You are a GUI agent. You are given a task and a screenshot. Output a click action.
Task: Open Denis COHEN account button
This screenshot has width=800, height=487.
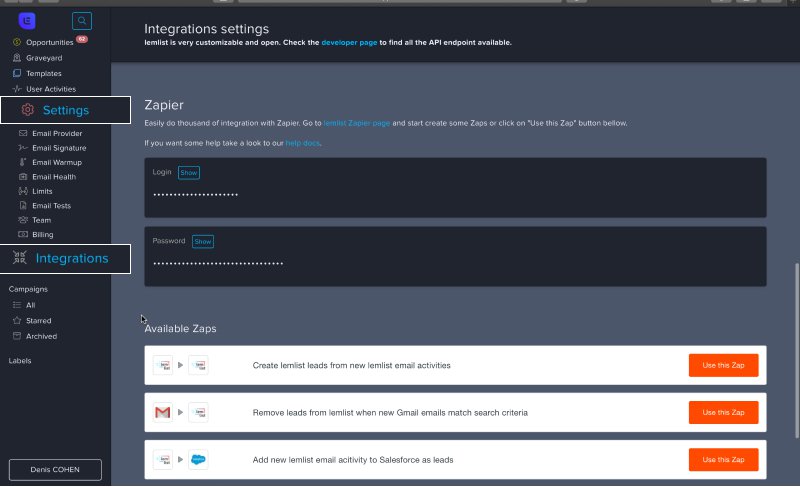[x=55, y=470]
